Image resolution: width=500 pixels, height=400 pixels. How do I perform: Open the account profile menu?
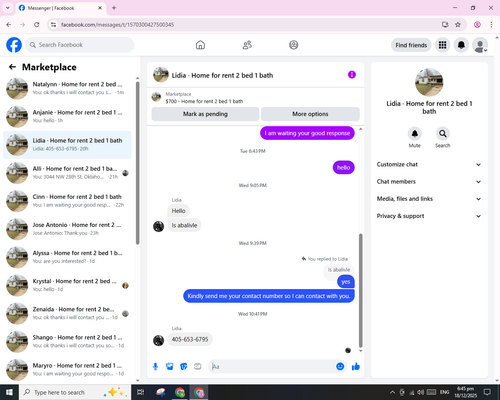click(x=480, y=45)
